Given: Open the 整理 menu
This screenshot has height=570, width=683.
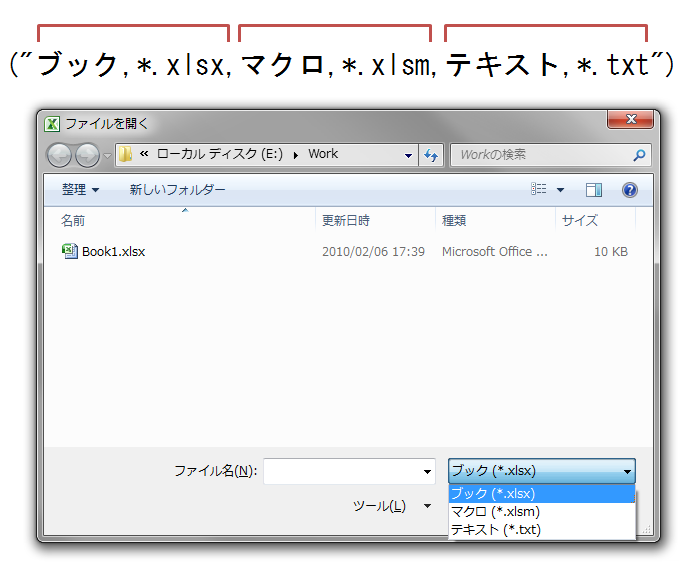Looking at the screenshot, I should (81, 190).
